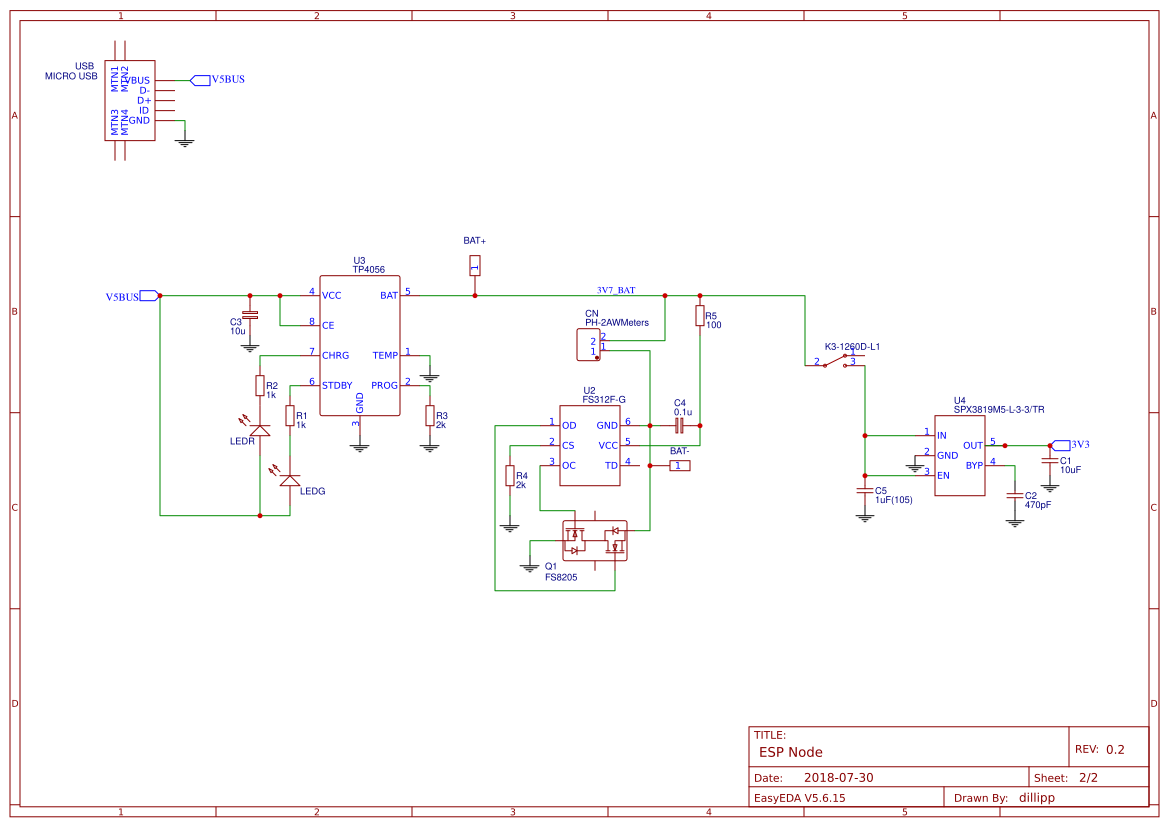Image resolution: width=1169 pixels, height=827 pixels.
Task: Click the Q1 FS8205 dual MOSFET symbol
Action: point(594,541)
